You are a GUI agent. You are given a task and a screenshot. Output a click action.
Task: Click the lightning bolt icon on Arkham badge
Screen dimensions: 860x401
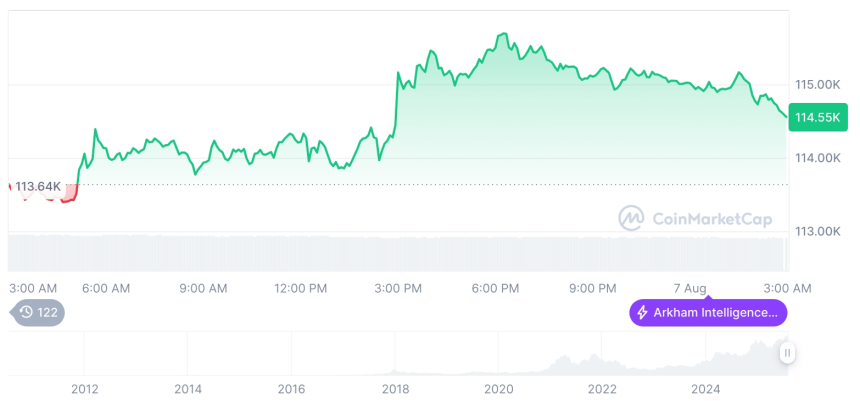(x=643, y=313)
